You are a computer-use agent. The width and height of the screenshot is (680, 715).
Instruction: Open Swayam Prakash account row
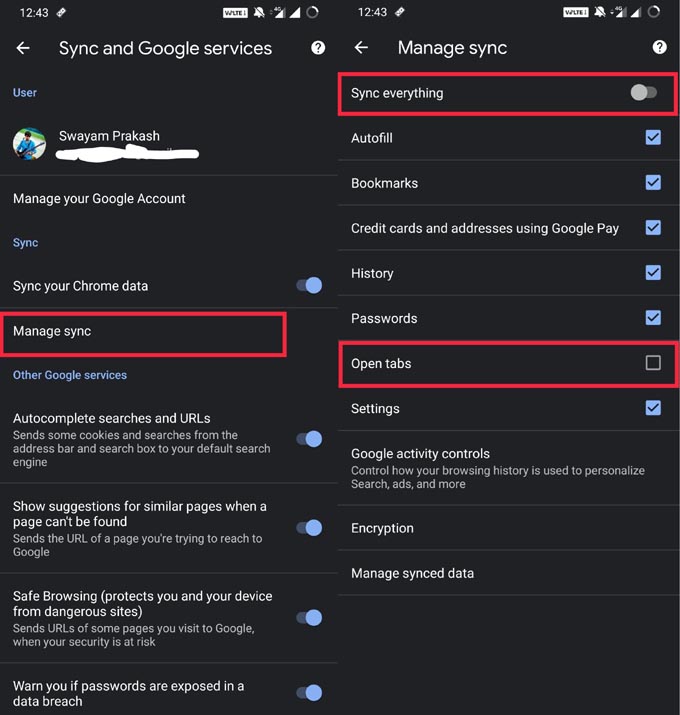[x=169, y=144]
